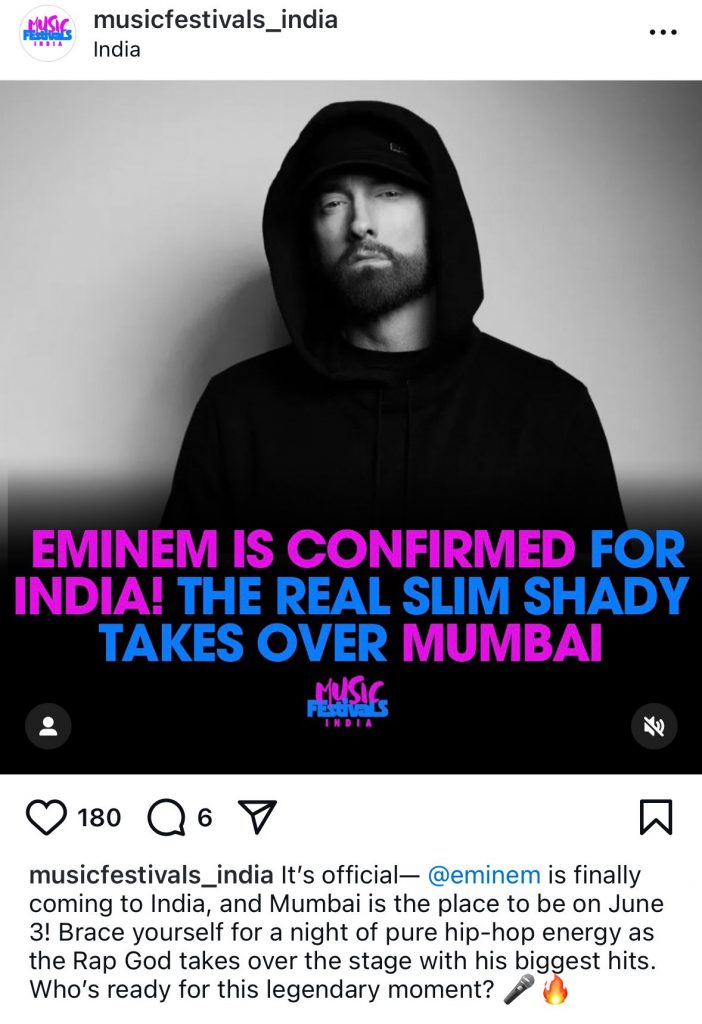Image resolution: width=702 pixels, height=1024 pixels.
Task: Show tagged people on the photo
Action: pyautogui.click(x=48, y=726)
